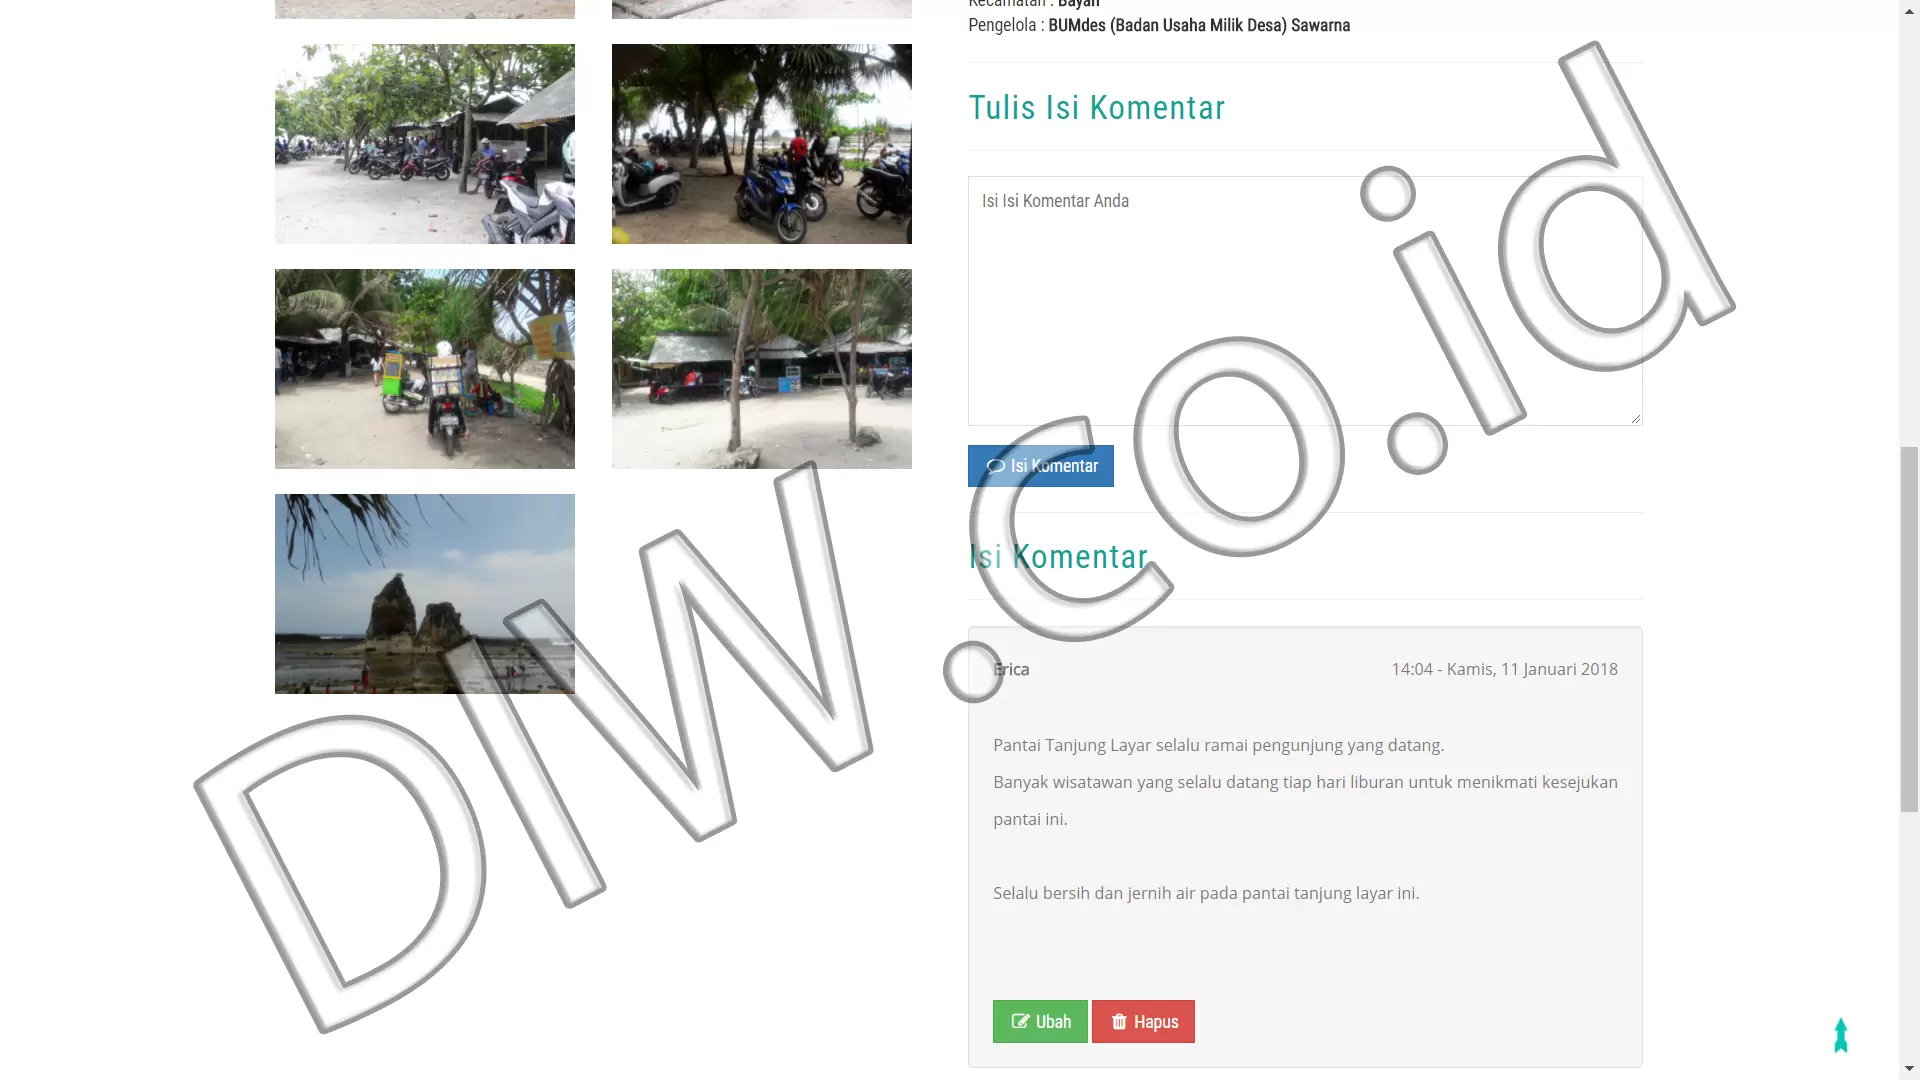Click the commenter name Erica
The height and width of the screenshot is (1080, 1920).
tap(1011, 669)
